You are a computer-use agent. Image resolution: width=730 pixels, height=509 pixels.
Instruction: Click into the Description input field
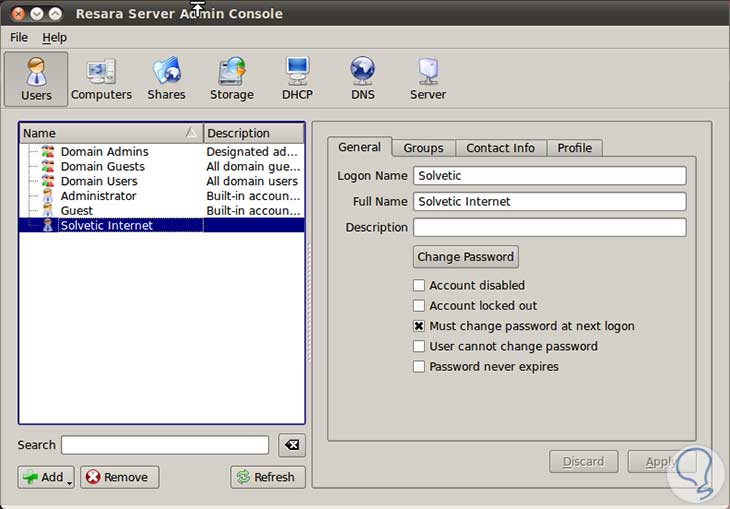(x=549, y=228)
